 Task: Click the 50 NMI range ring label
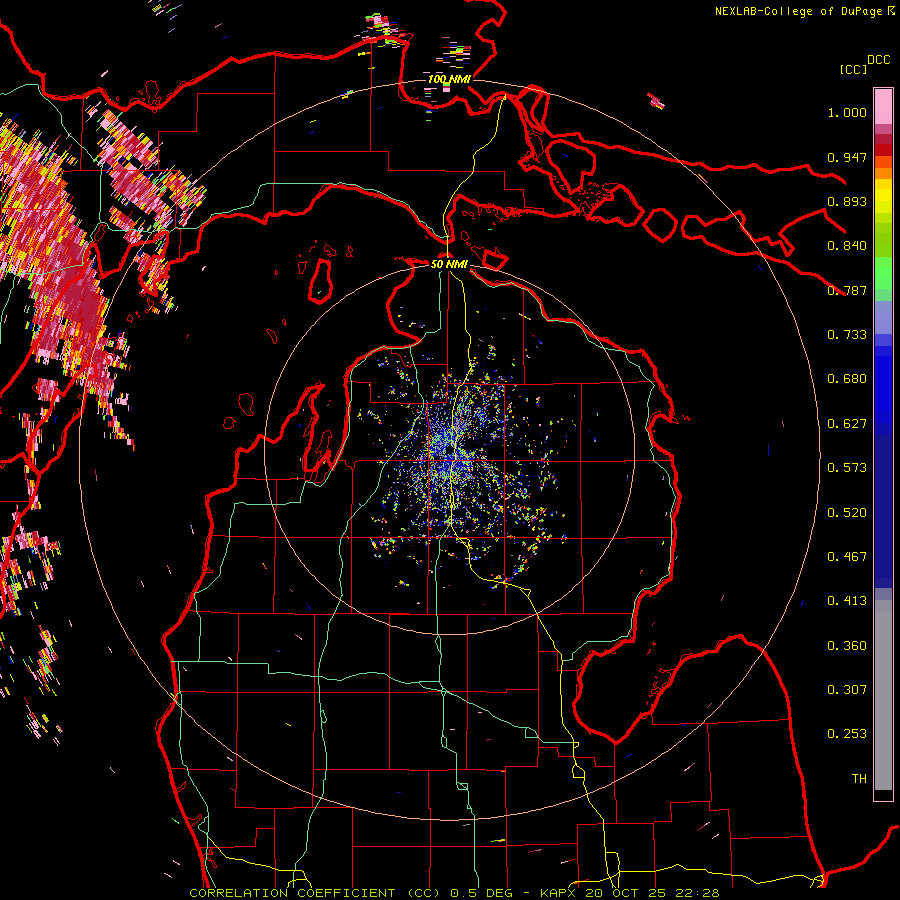click(x=449, y=264)
